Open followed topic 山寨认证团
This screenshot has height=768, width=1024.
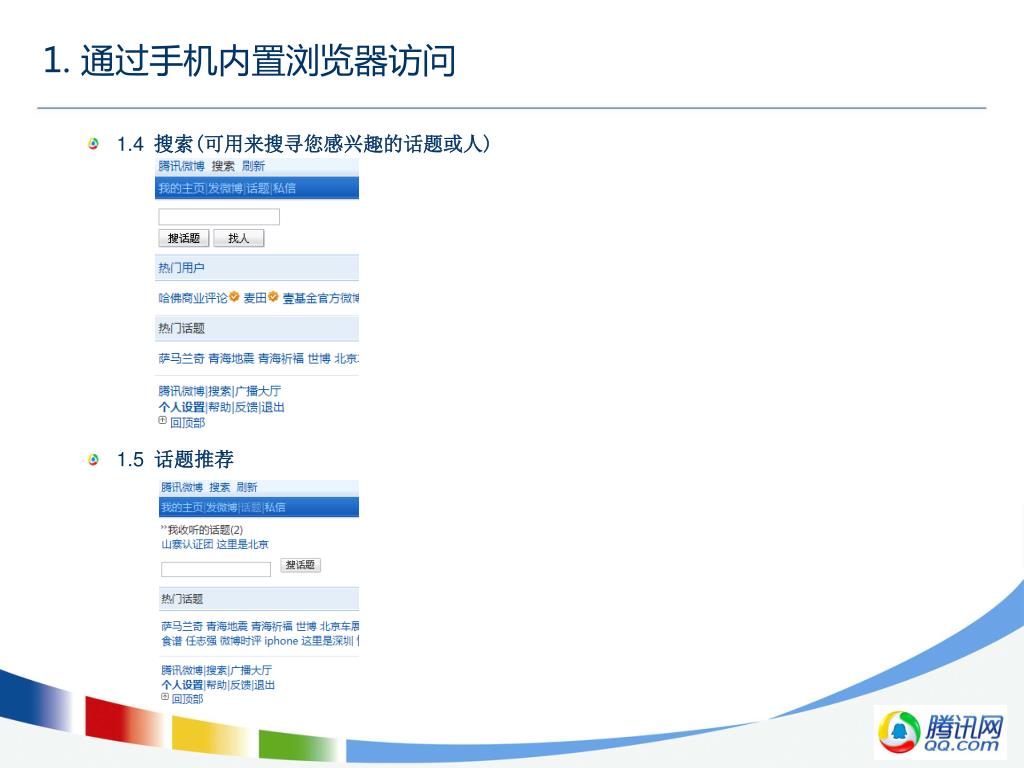pyautogui.click(x=187, y=545)
